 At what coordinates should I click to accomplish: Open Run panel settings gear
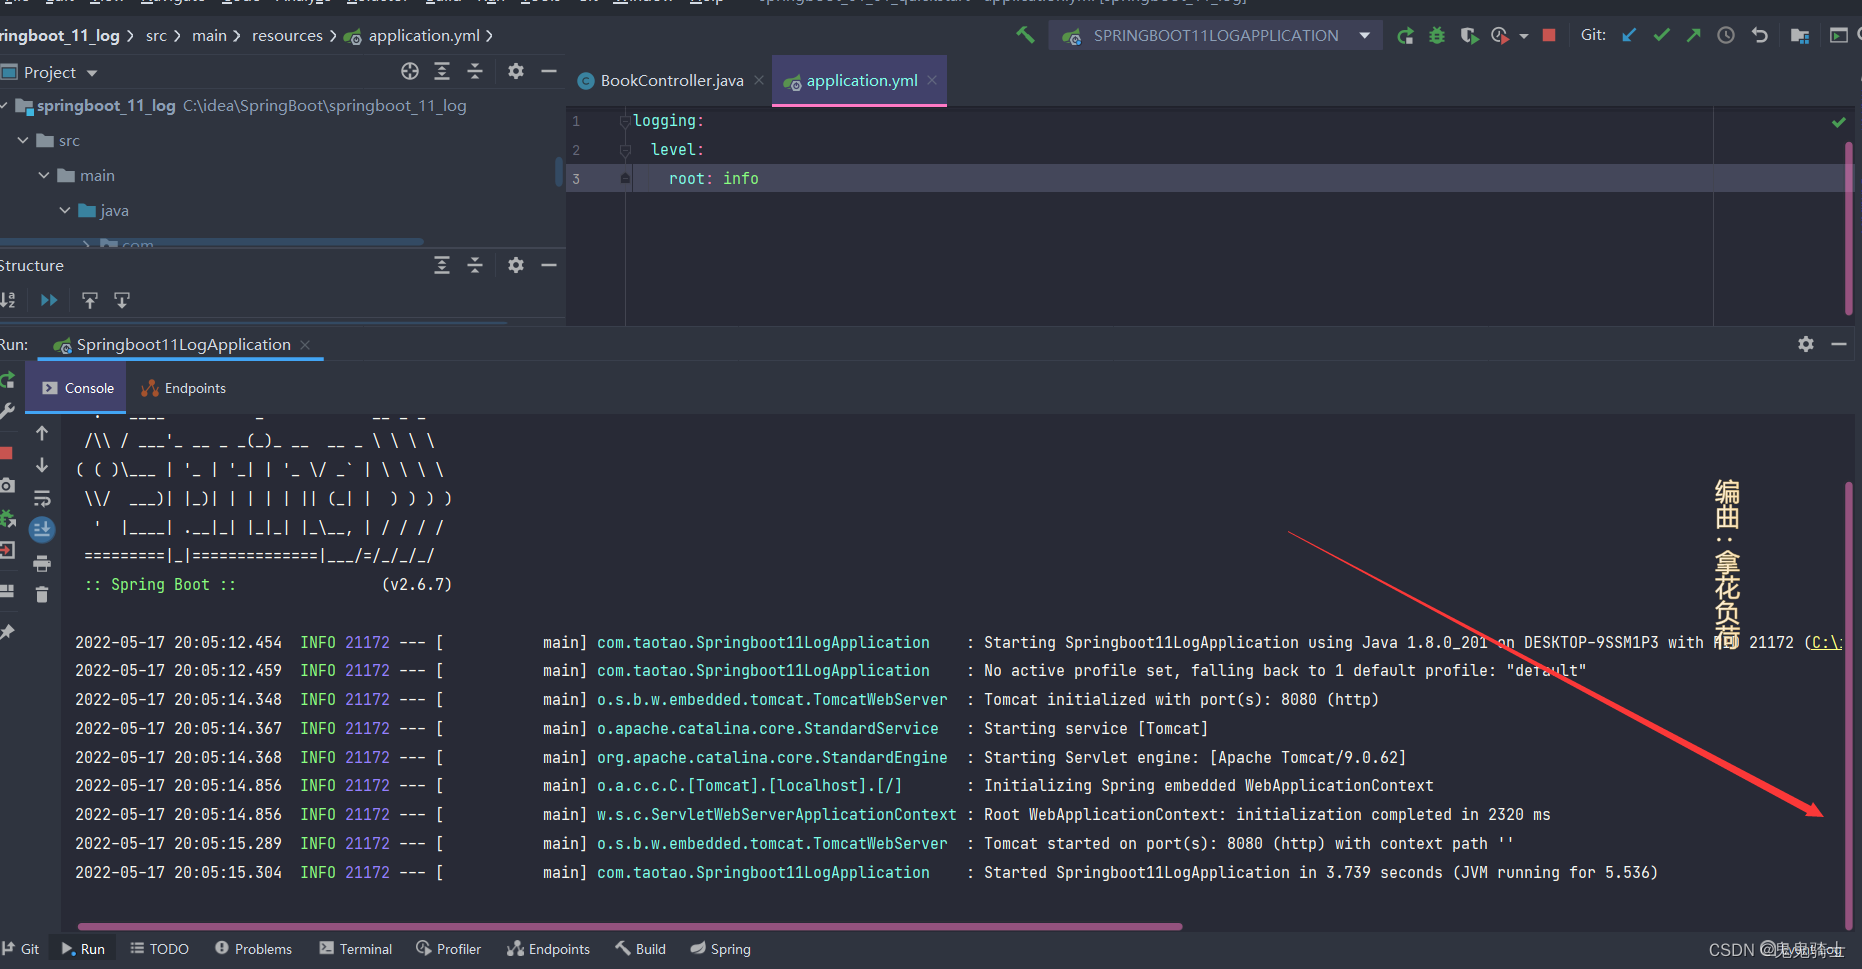(x=1806, y=344)
